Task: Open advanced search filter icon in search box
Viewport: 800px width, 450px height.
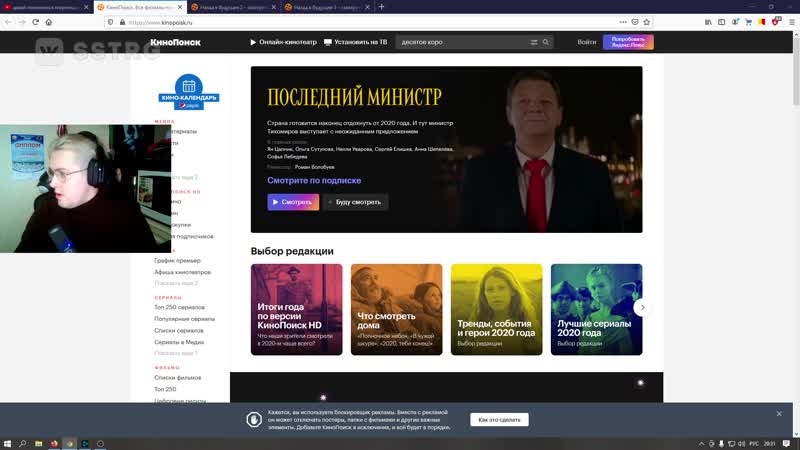Action: click(x=534, y=42)
